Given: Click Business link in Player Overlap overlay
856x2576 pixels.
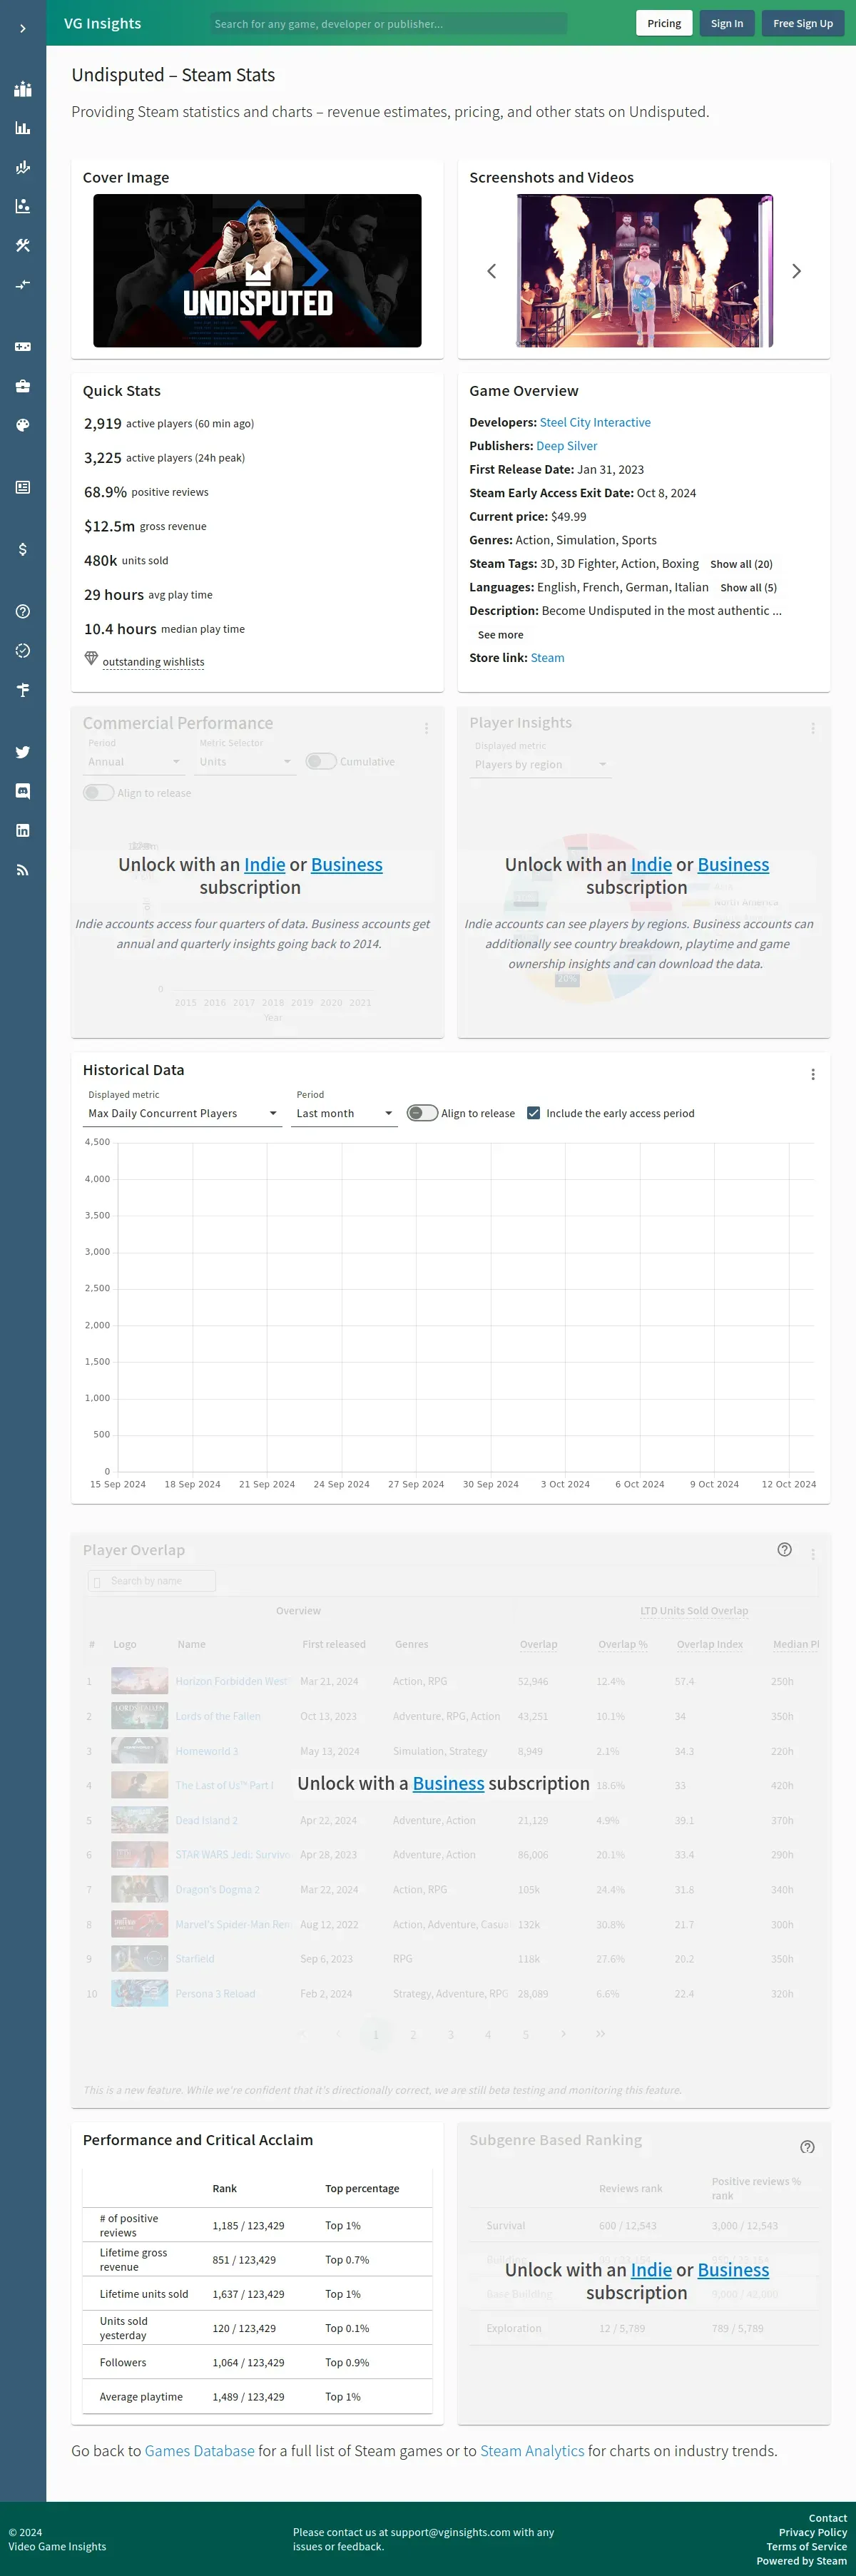Looking at the screenshot, I should (x=448, y=1783).
